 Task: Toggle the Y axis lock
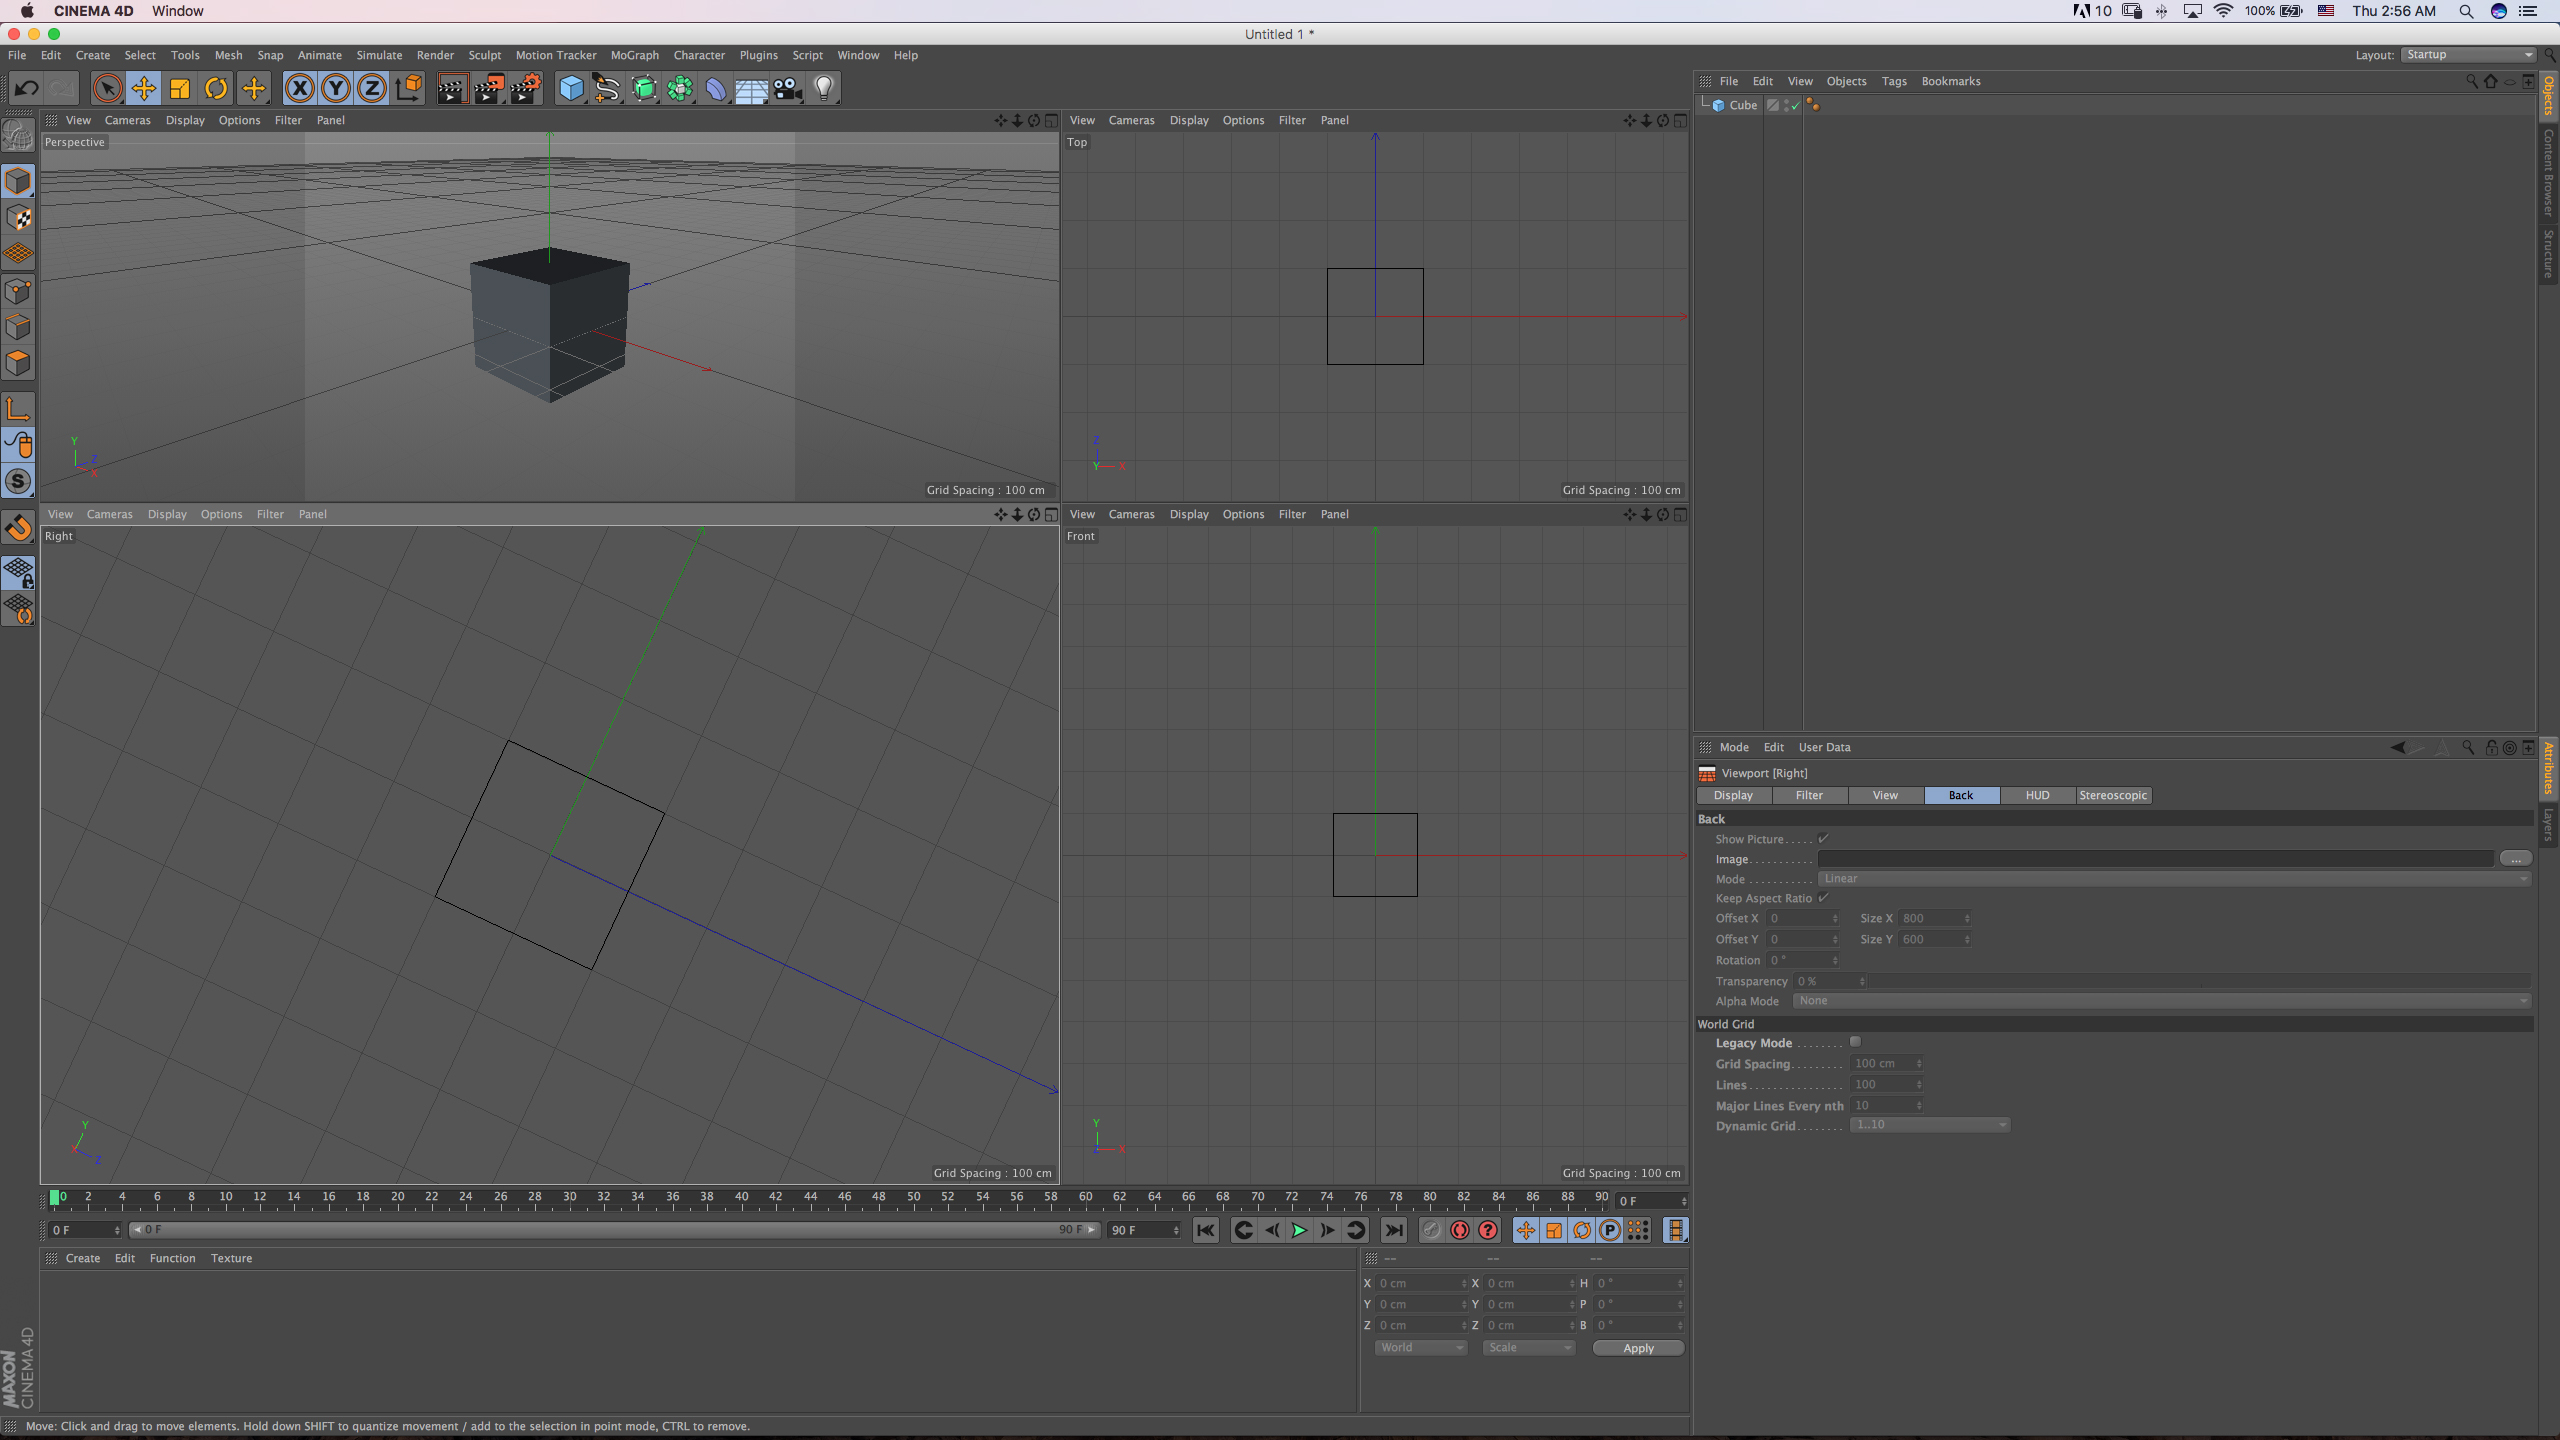[x=336, y=88]
